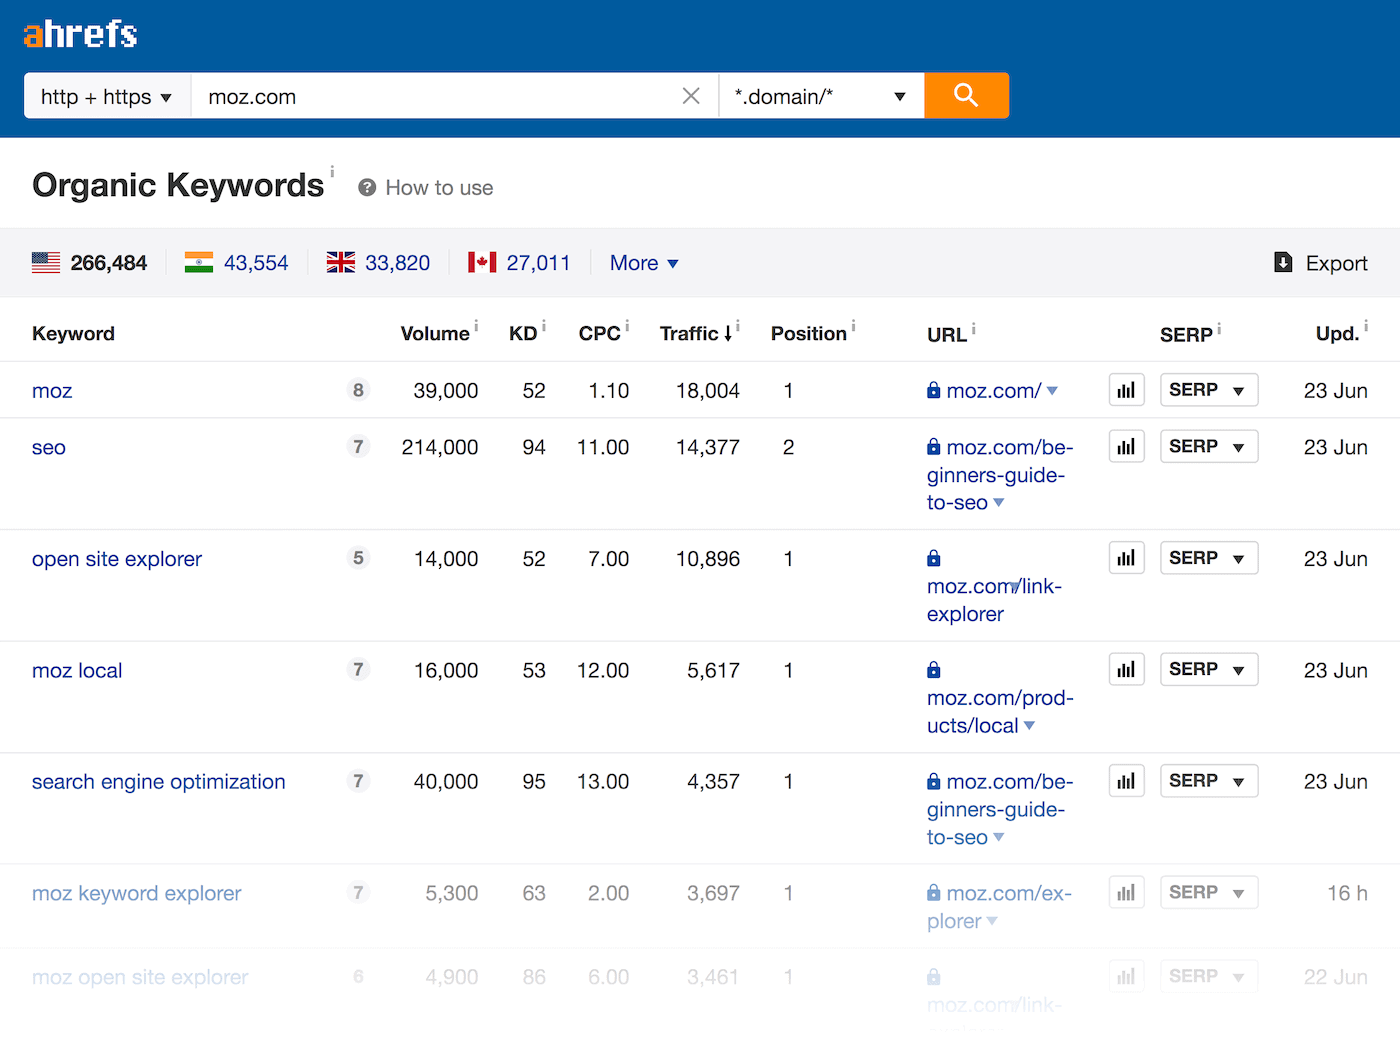The height and width of the screenshot is (1052, 1400).
Task: Sort by KD column header
Action: tap(523, 334)
